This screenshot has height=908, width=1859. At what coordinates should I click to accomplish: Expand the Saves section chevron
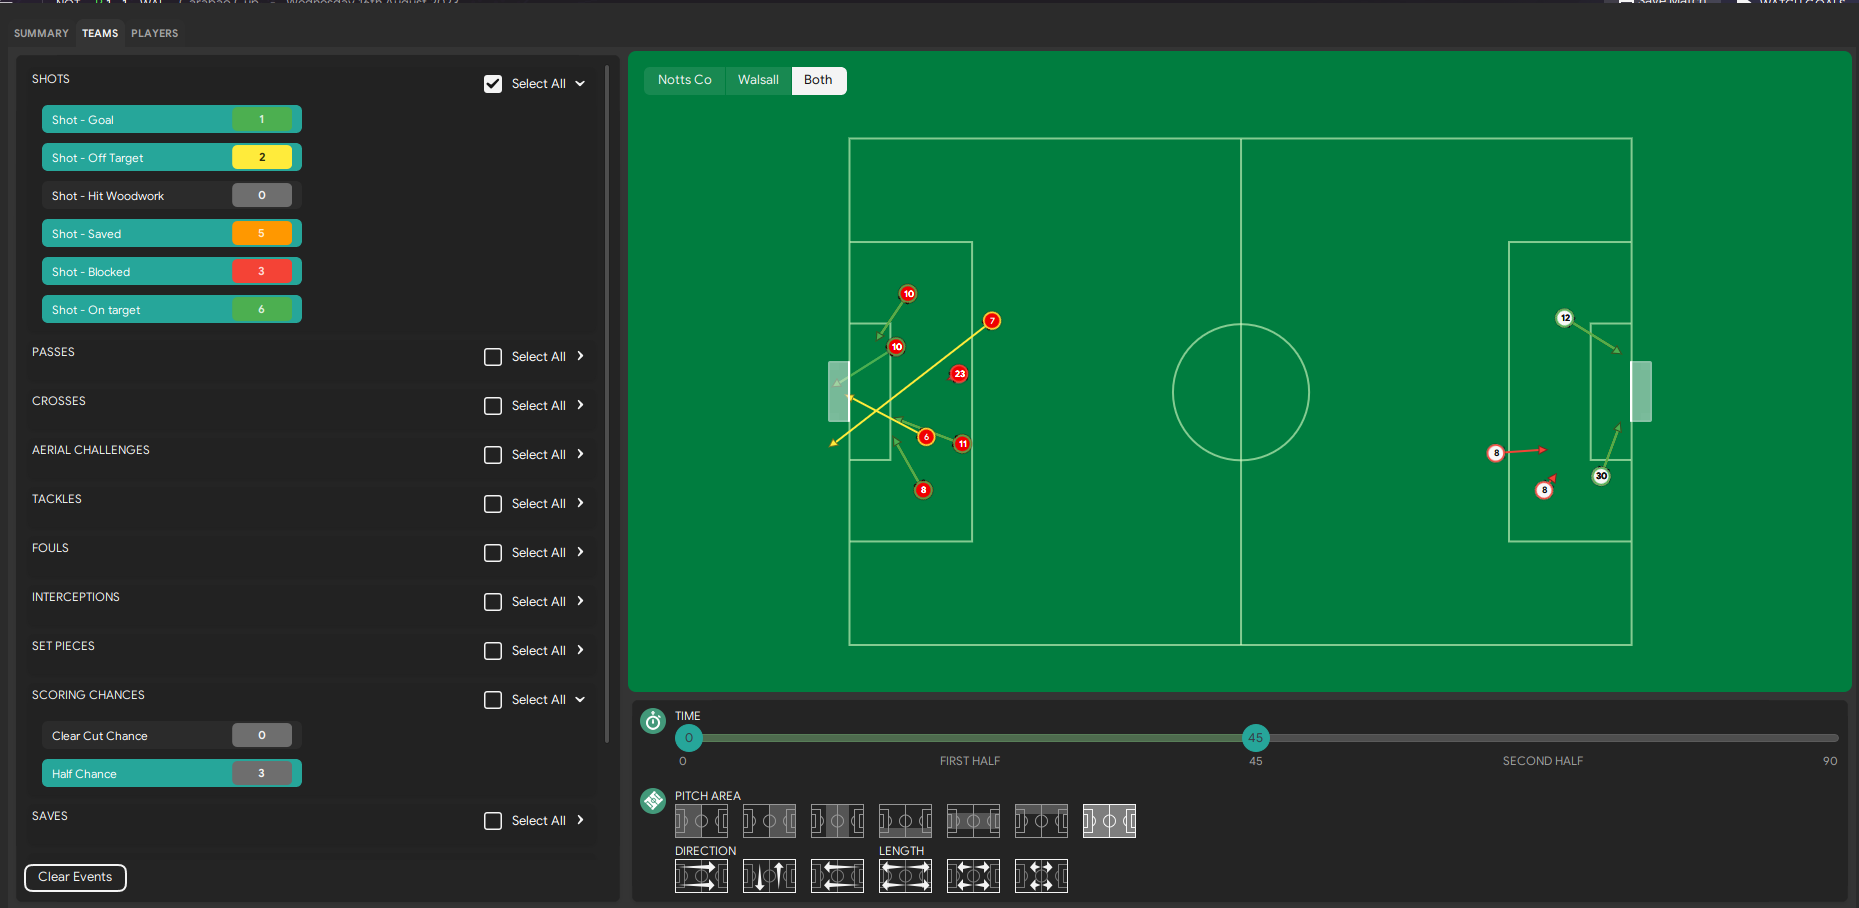[580, 820]
